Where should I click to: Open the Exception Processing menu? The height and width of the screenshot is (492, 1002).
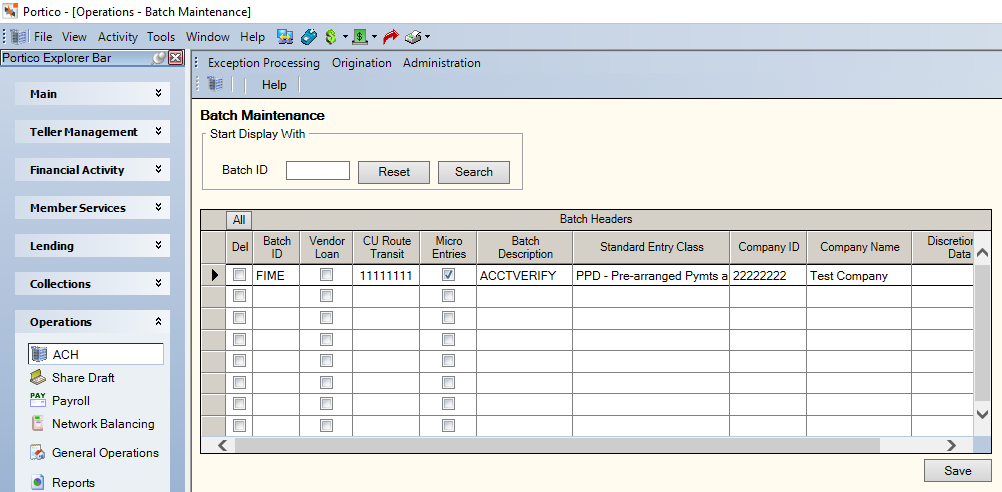[263, 63]
